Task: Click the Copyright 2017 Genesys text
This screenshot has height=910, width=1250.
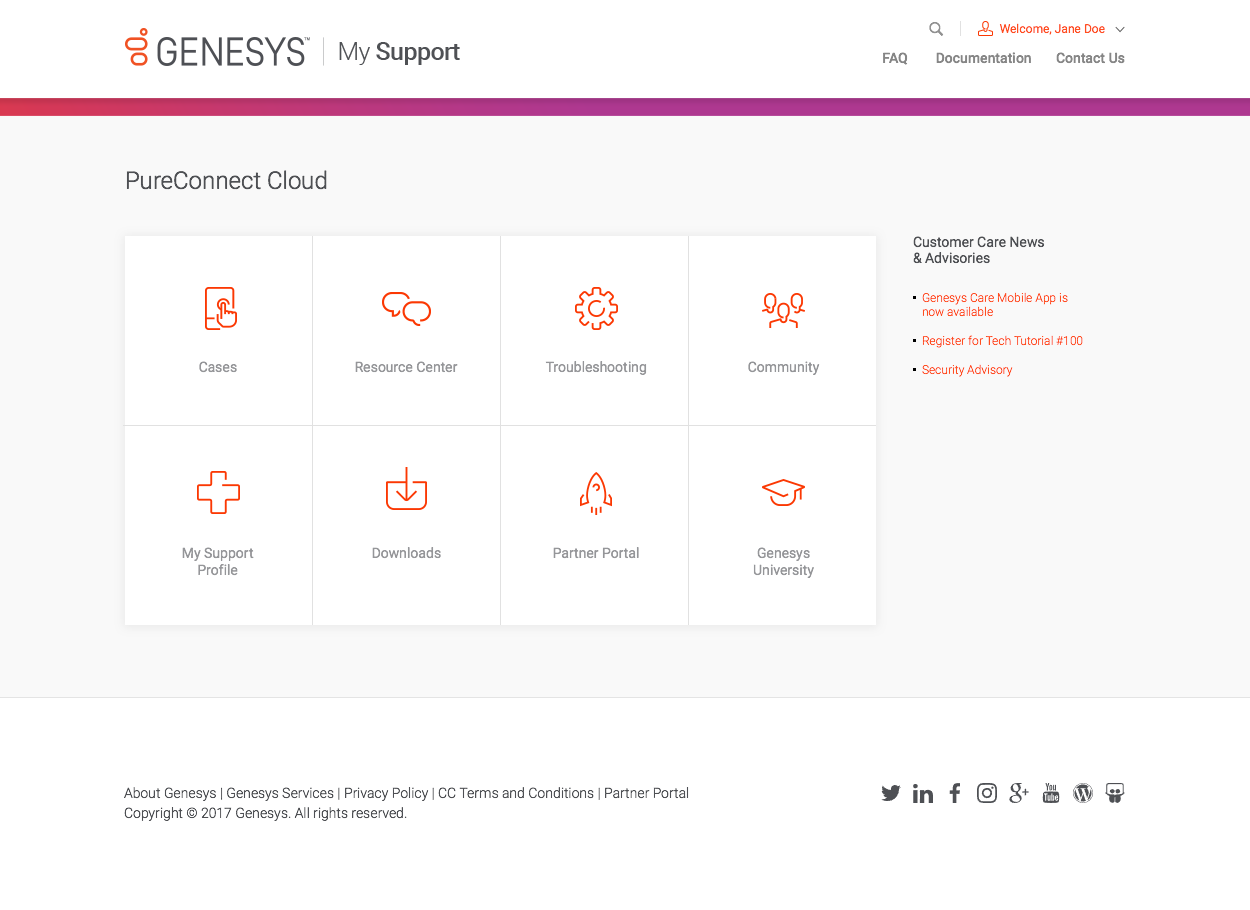Action: 265,813
